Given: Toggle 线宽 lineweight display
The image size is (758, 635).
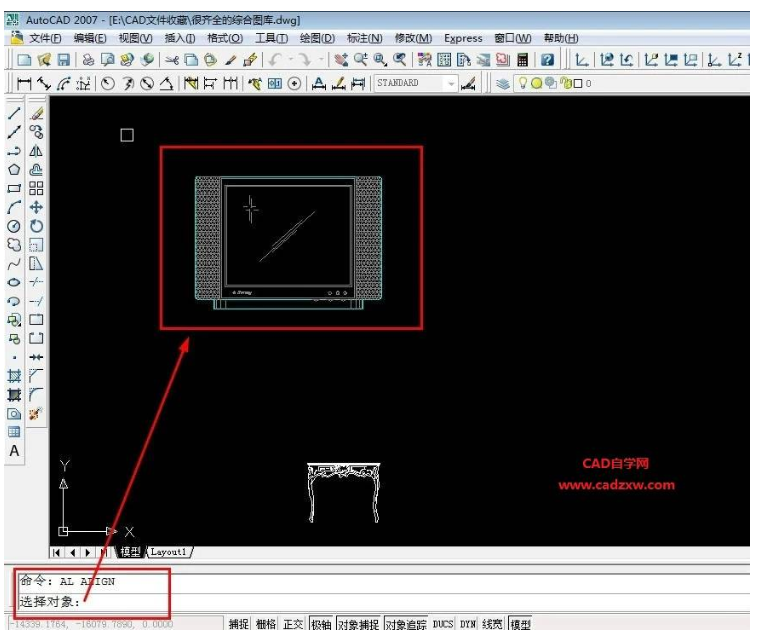Looking at the screenshot, I should [x=492, y=624].
